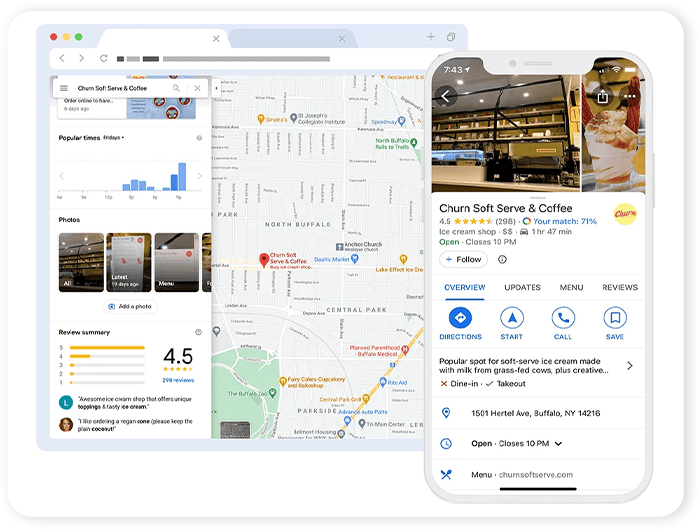Open a new browser tab with plus

pos(431,37)
